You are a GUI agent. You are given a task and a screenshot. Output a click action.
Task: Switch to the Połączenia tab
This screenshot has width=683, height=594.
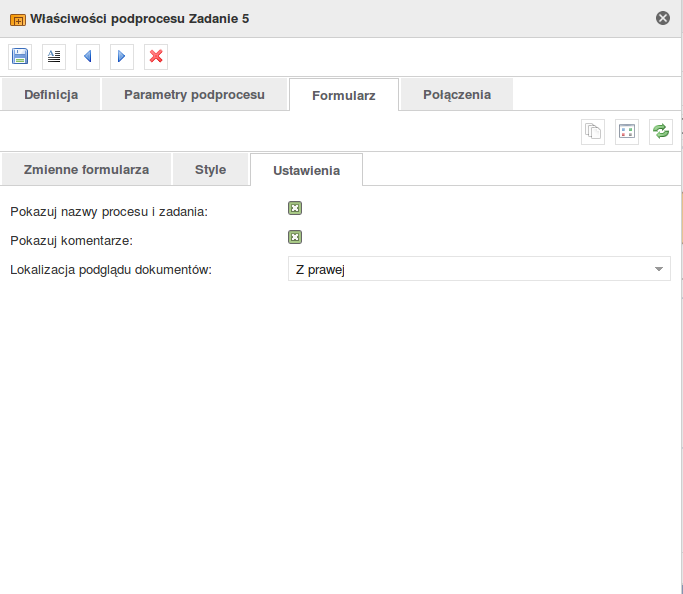457,94
